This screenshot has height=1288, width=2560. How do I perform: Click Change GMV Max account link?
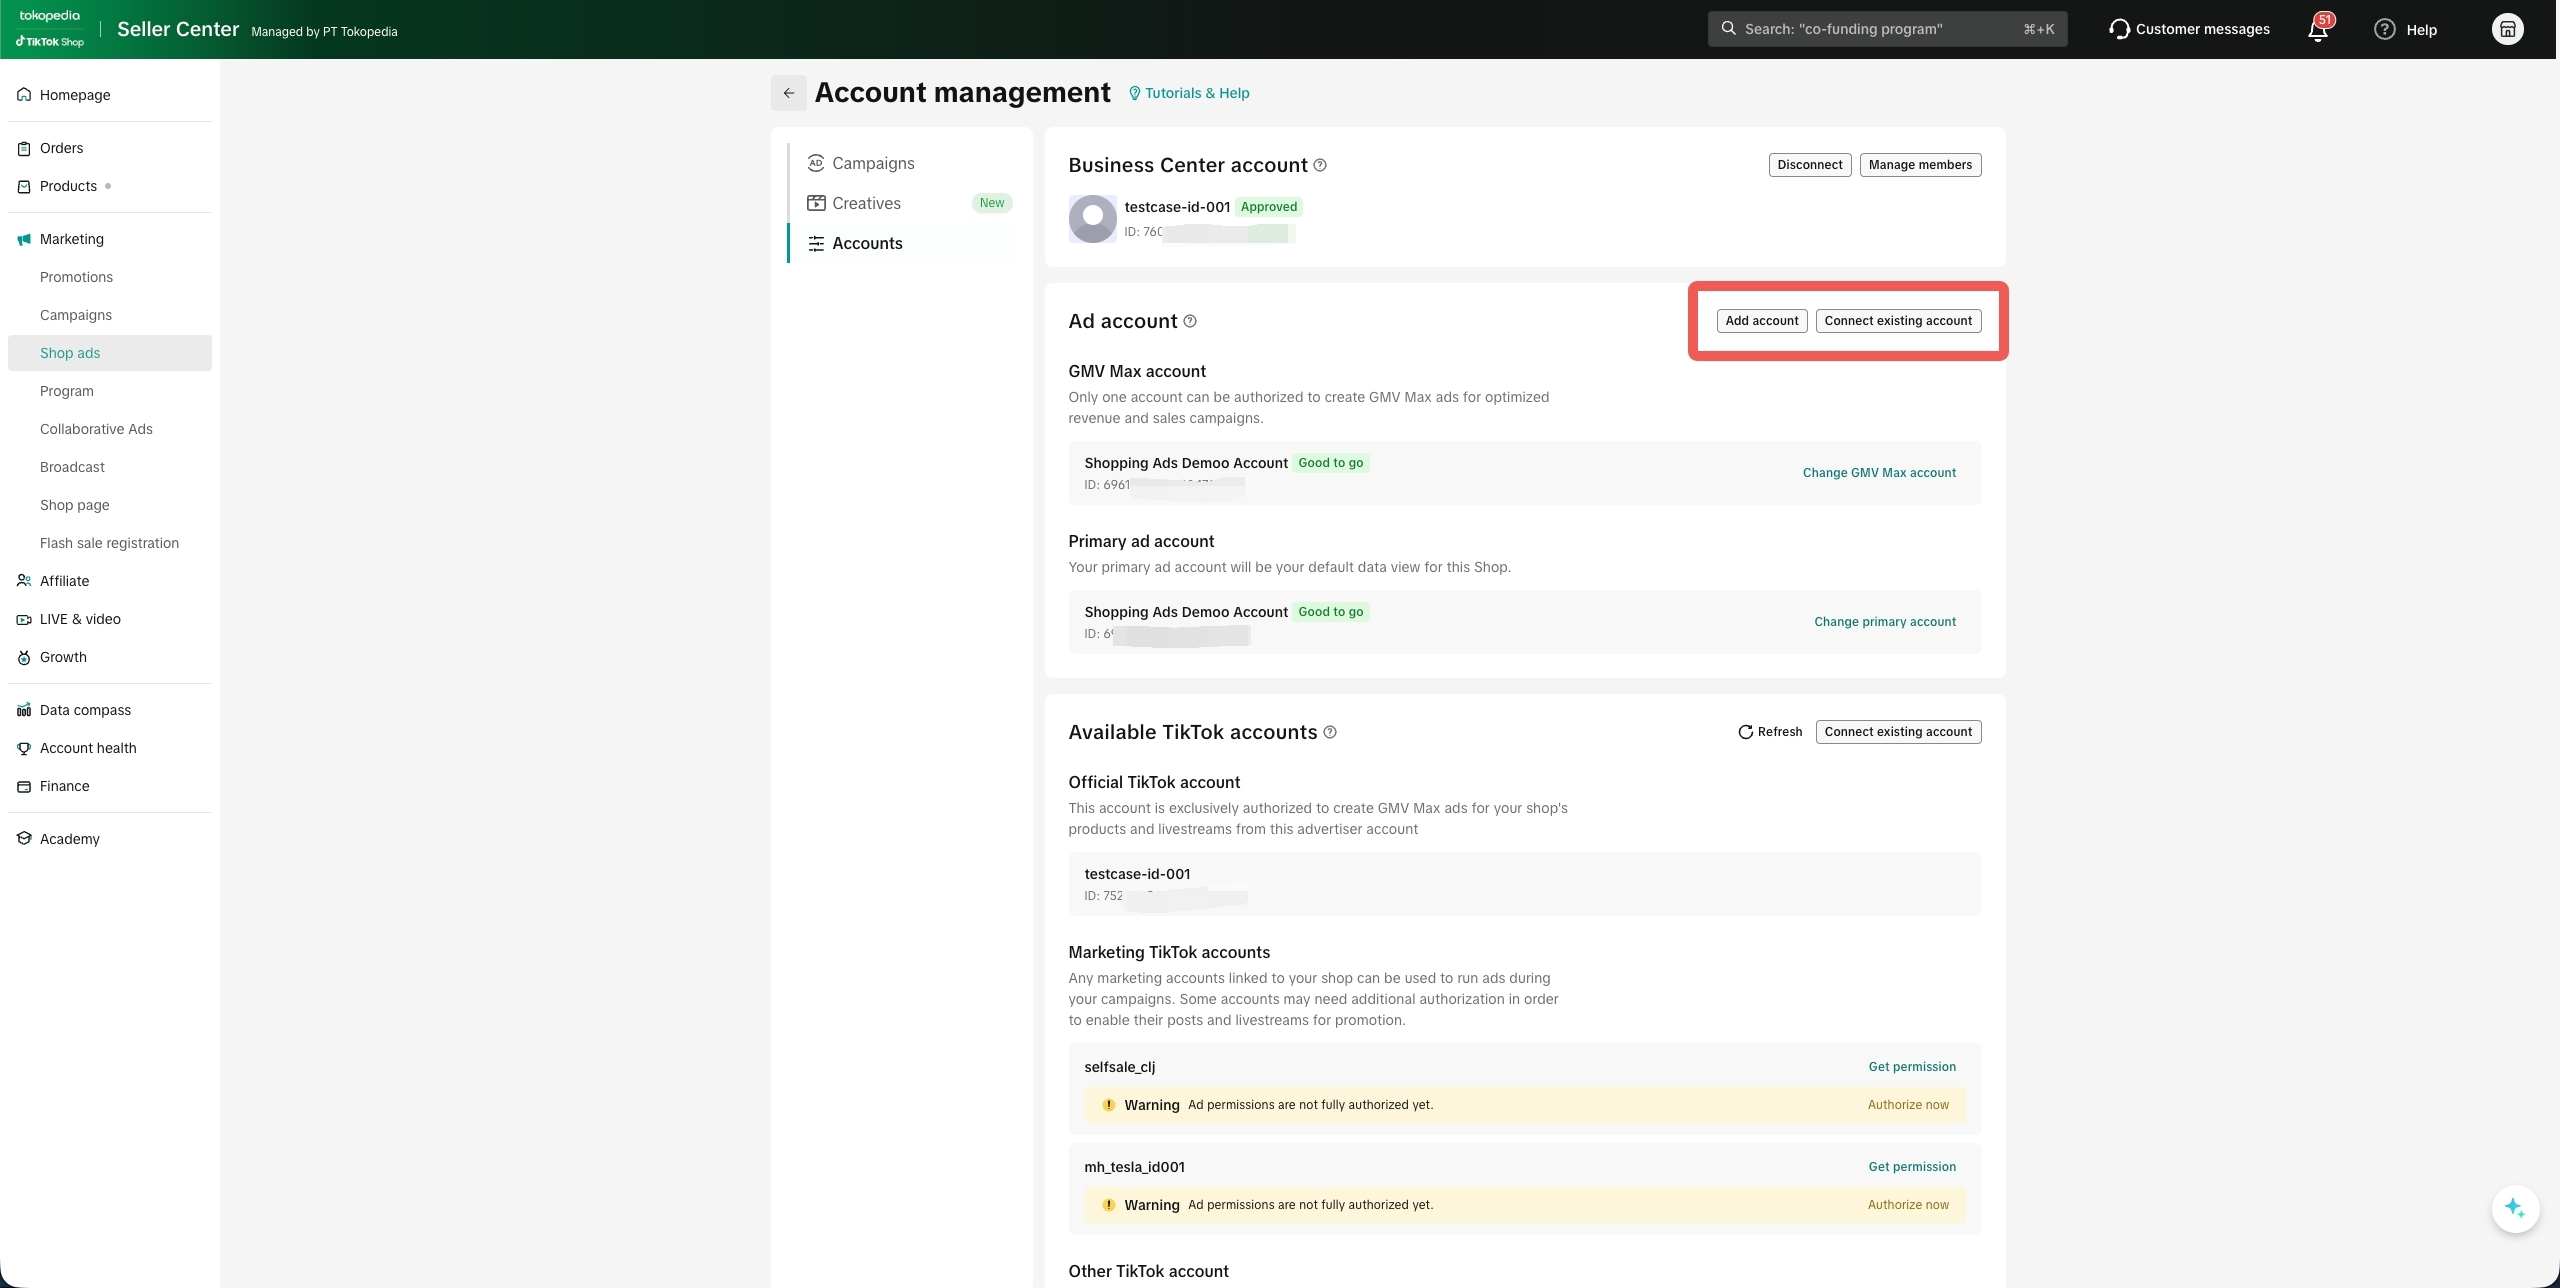pos(1878,473)
